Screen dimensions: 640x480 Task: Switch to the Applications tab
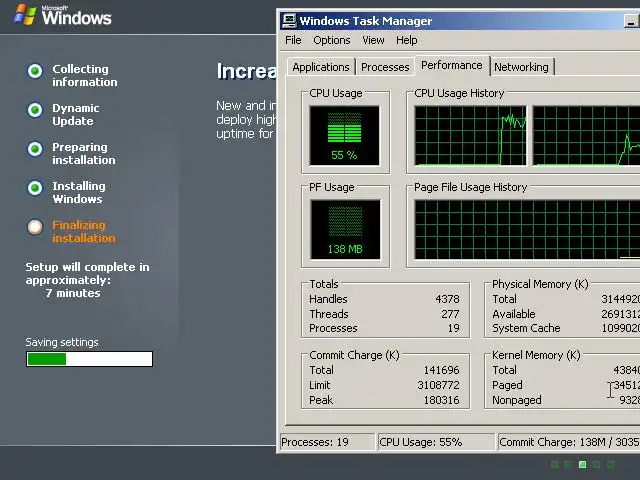(321, 67)
